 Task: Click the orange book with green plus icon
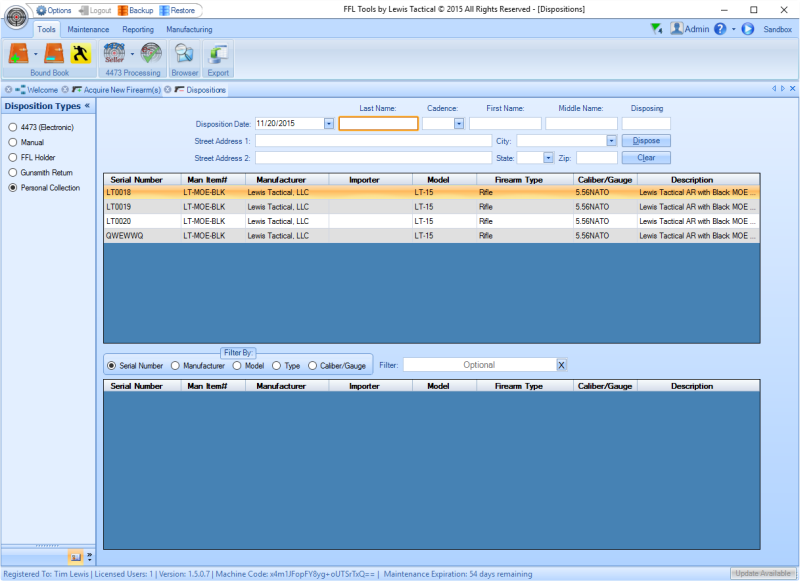coord(18,54)
